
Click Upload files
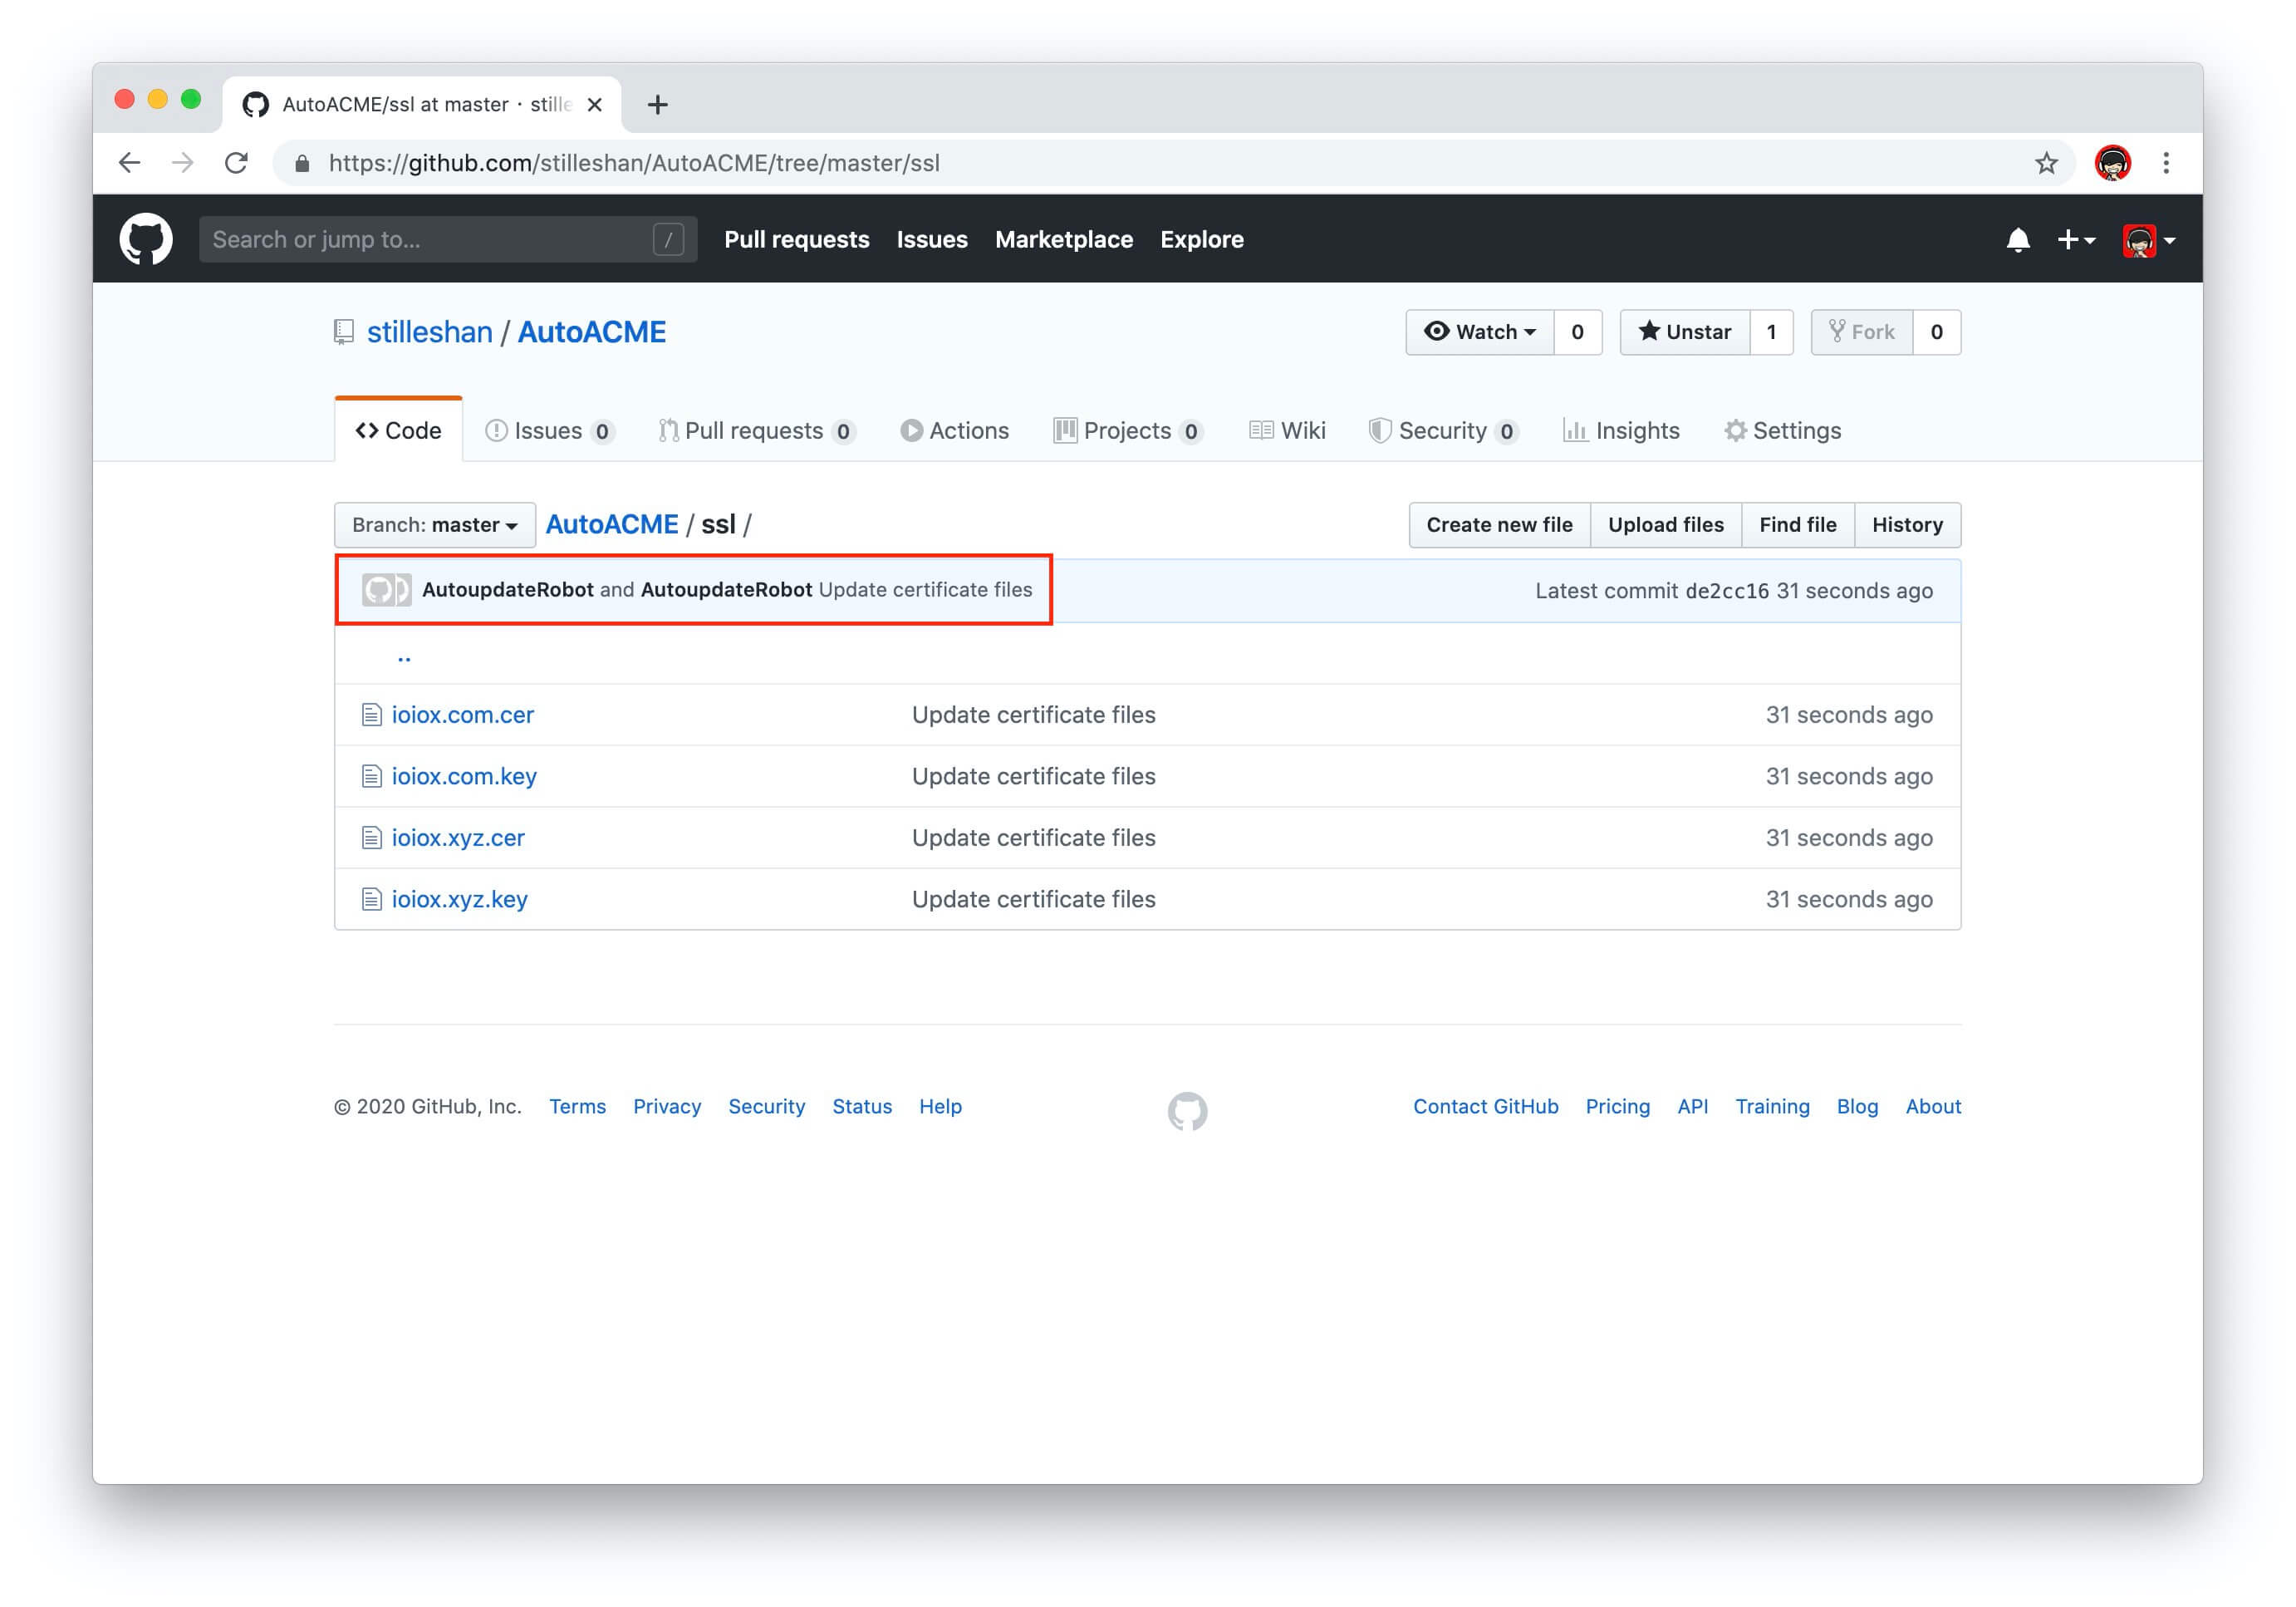click(x=1666, y=525)
